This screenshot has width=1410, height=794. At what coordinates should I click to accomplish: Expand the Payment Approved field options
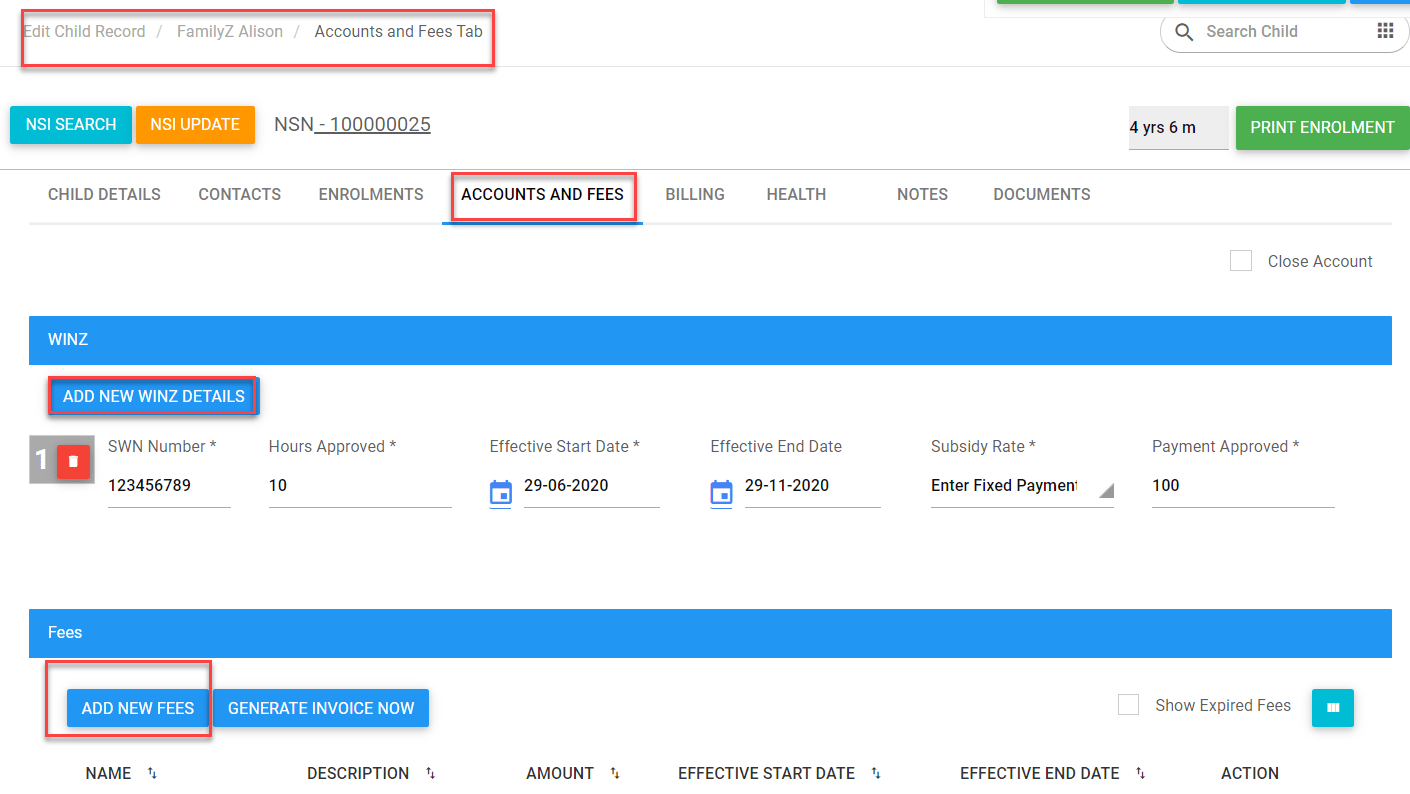pyautogui.click(x=1243, y=485)
